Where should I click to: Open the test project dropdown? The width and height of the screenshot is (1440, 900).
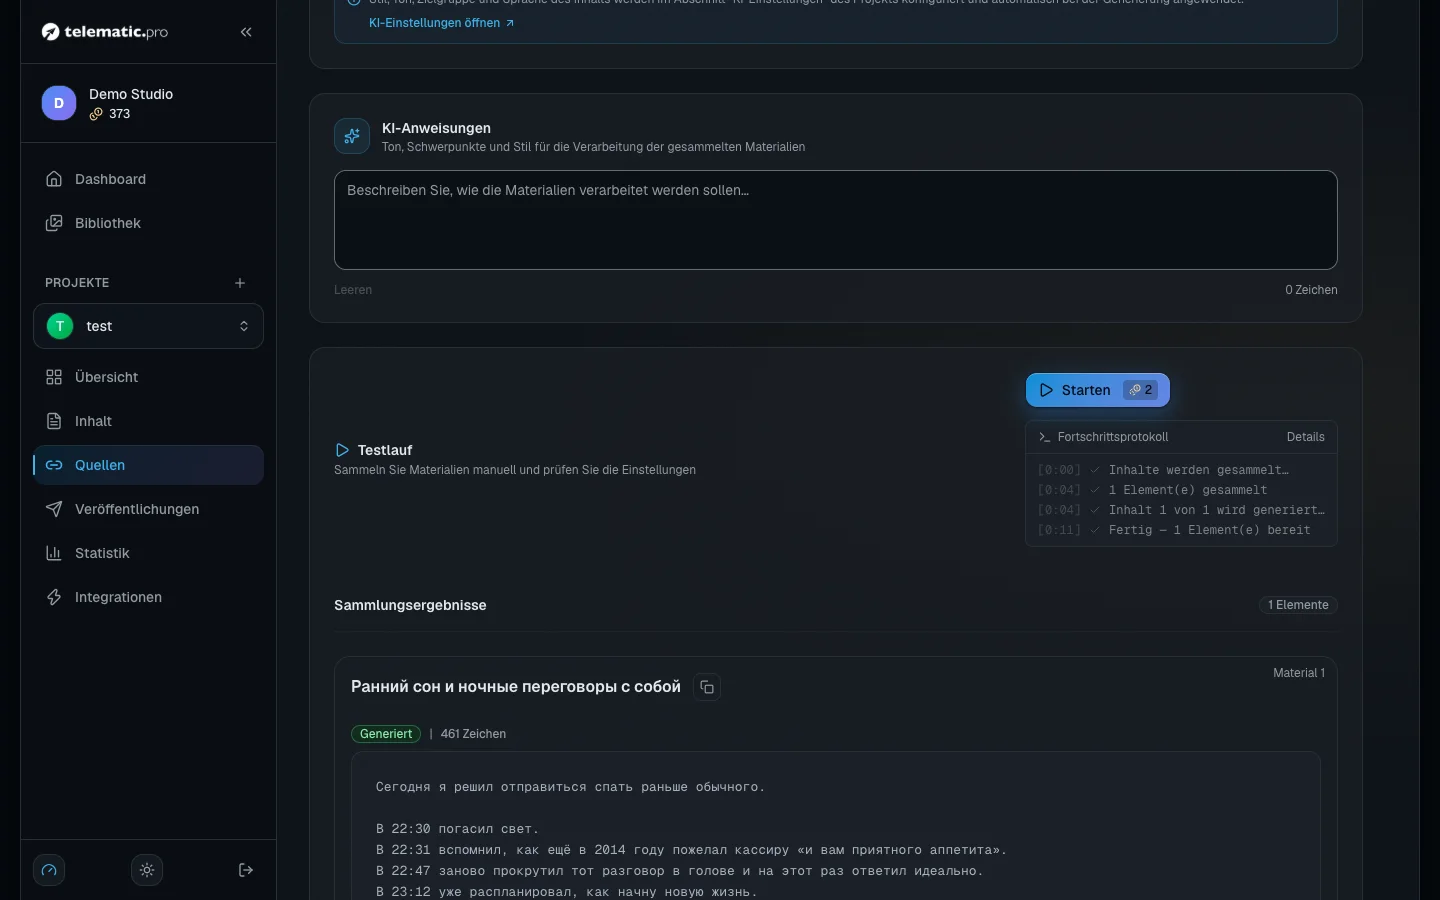[149, 326]
